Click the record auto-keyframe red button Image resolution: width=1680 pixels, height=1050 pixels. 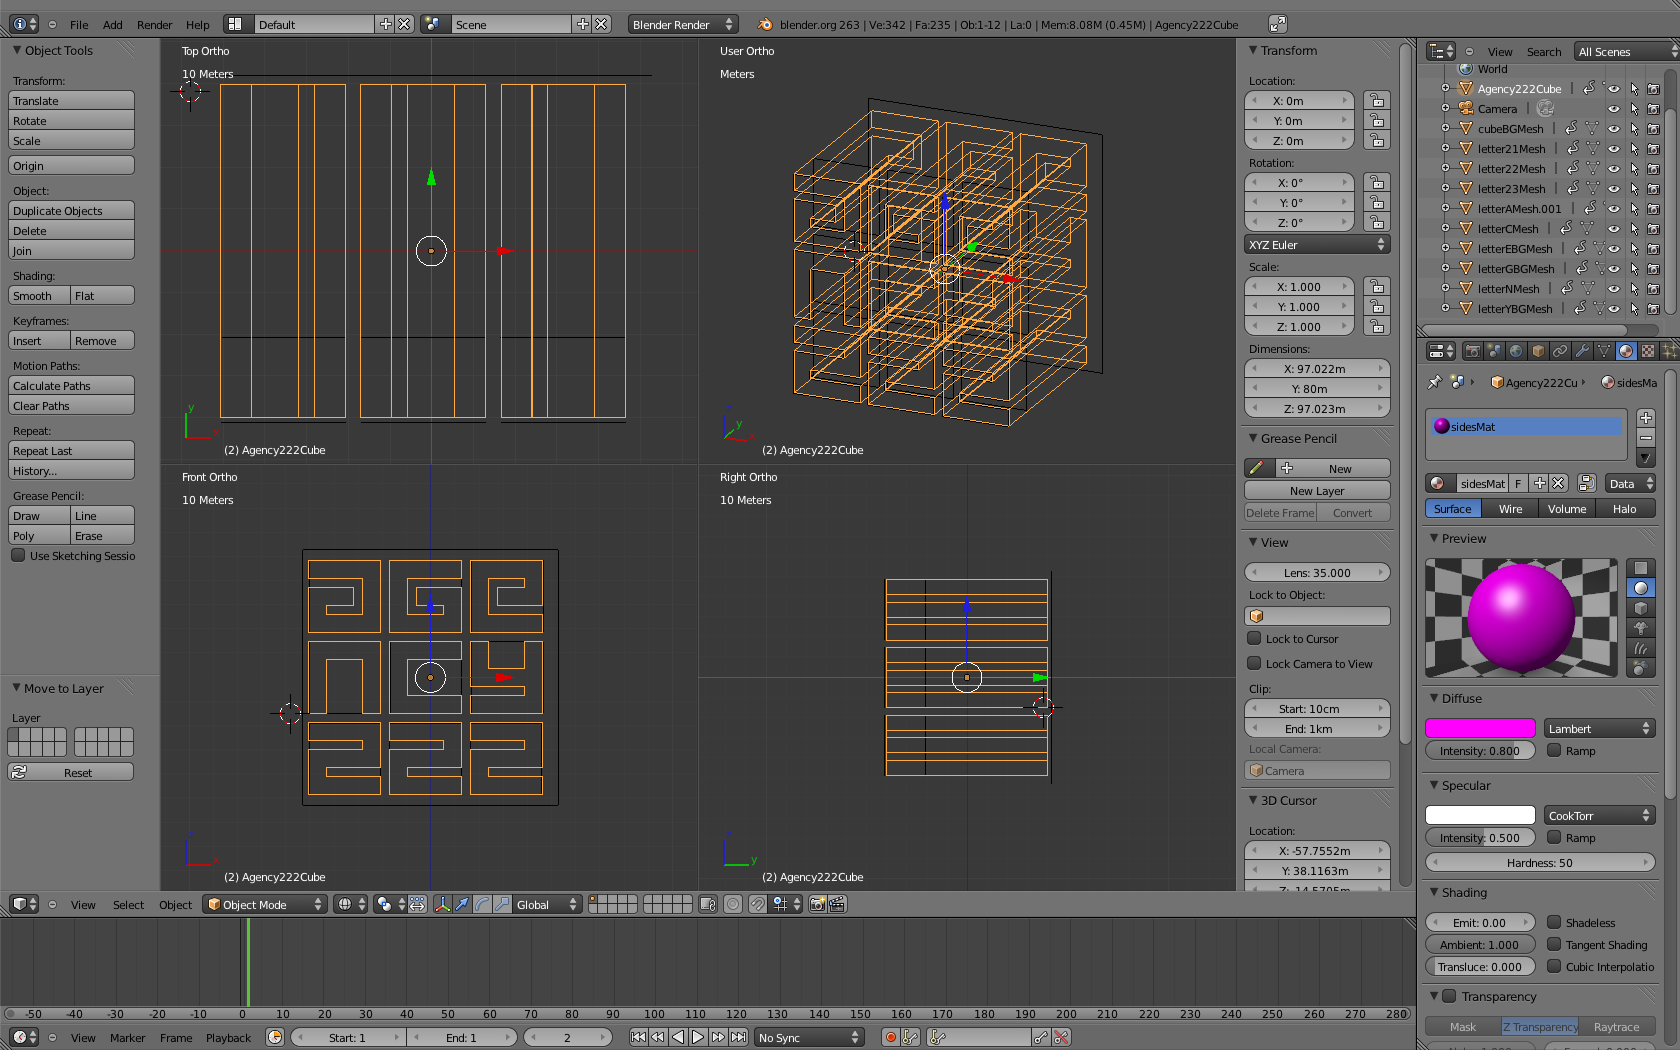pos(890,1037)
